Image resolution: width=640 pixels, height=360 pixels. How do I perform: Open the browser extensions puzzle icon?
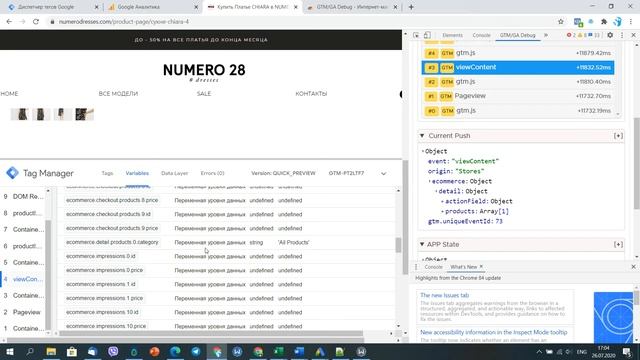tap(604, 22)
